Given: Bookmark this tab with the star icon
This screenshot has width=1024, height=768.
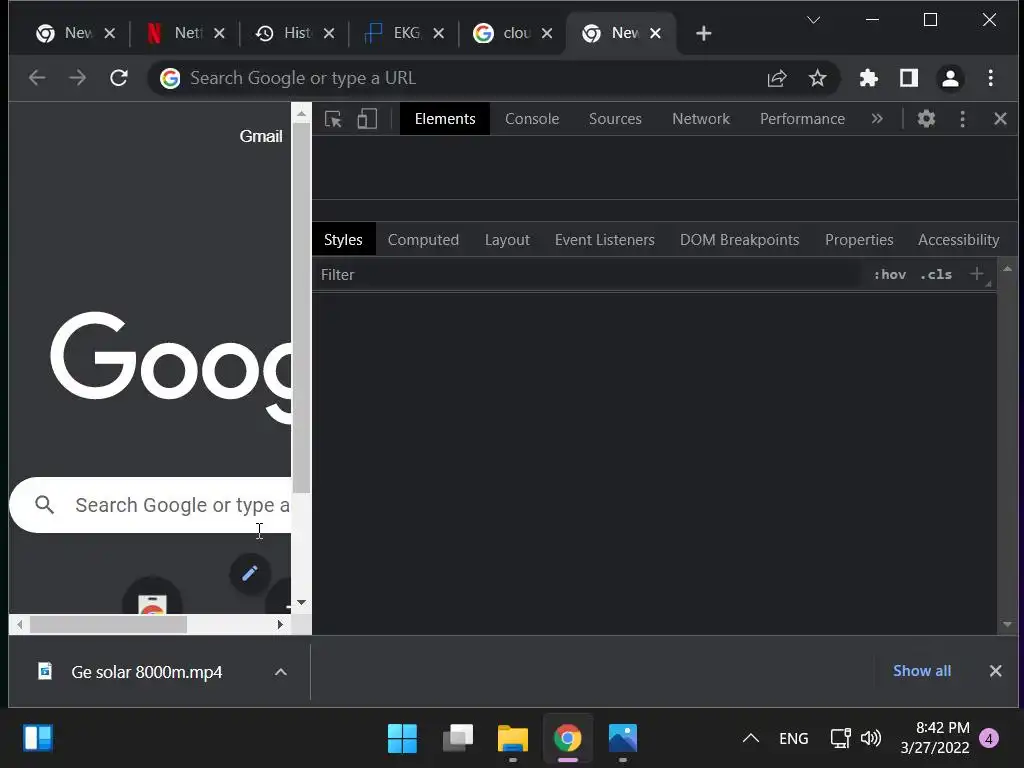Looking at the screenshot, I should [x=817, y=78].
